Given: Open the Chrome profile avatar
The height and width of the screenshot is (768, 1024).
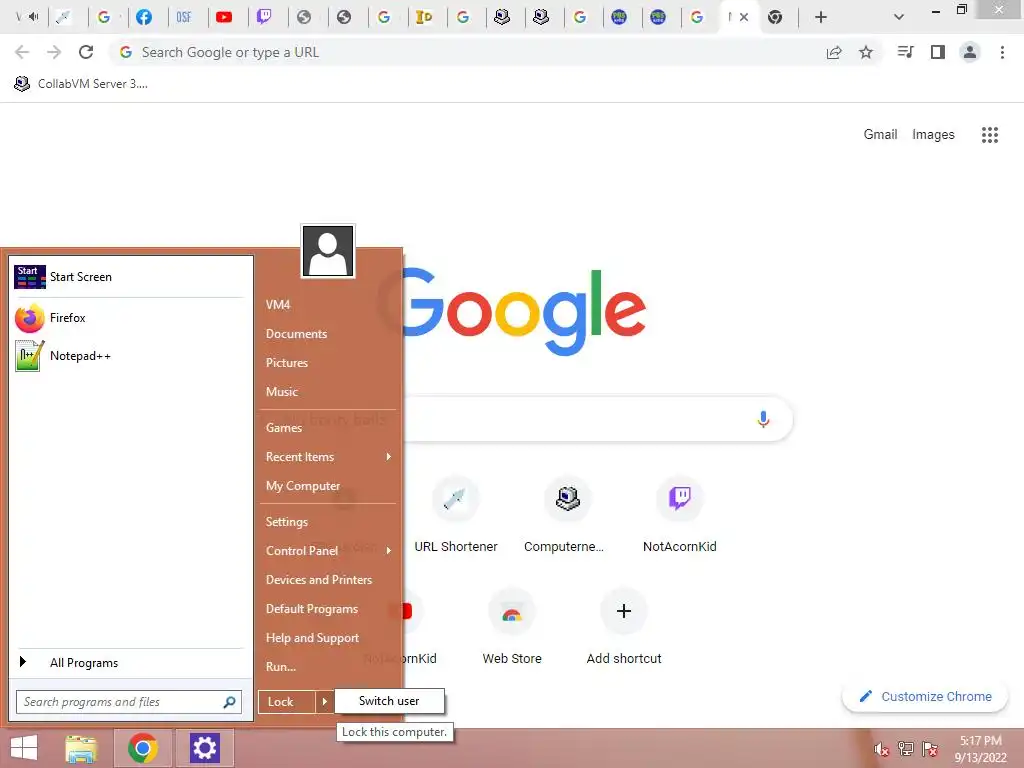Looking at the screenshot, I should (970, 52).
